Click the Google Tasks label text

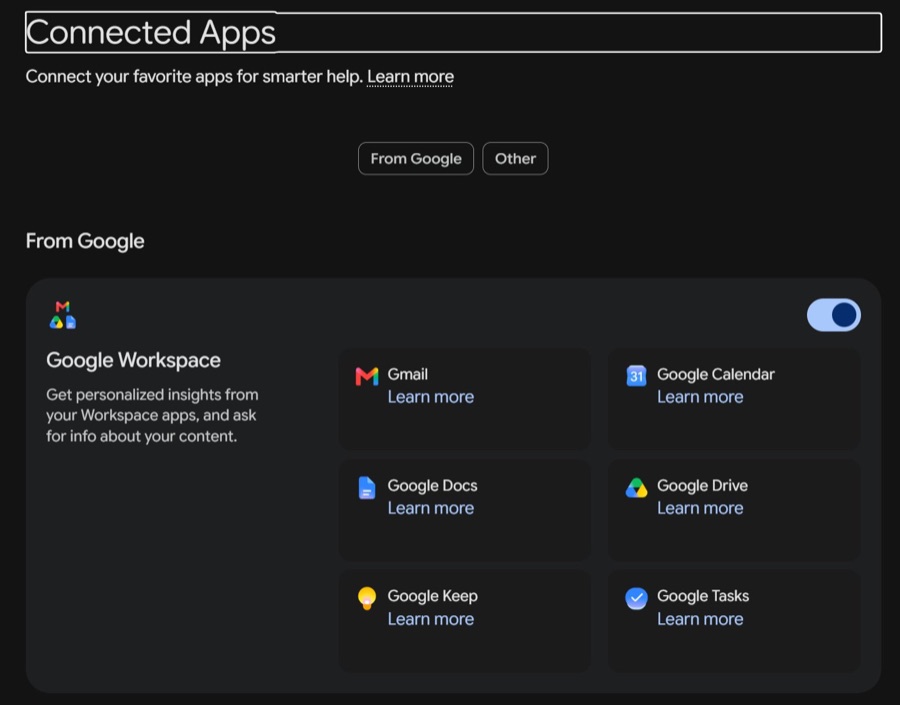pyautogui.click(x=703, y=596)
